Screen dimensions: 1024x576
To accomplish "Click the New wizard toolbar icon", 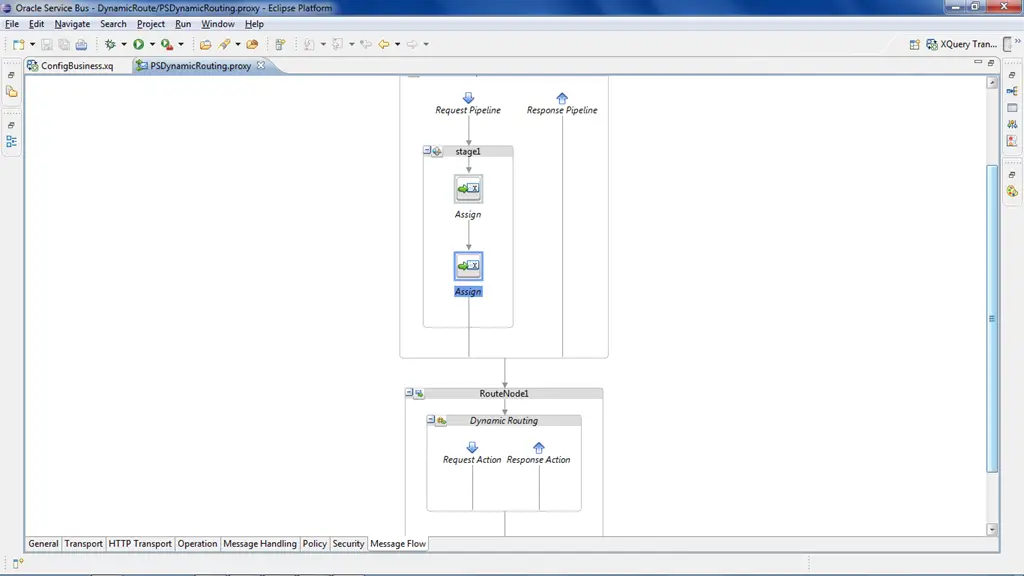I will pyautogui.click(x=18, y=44).
